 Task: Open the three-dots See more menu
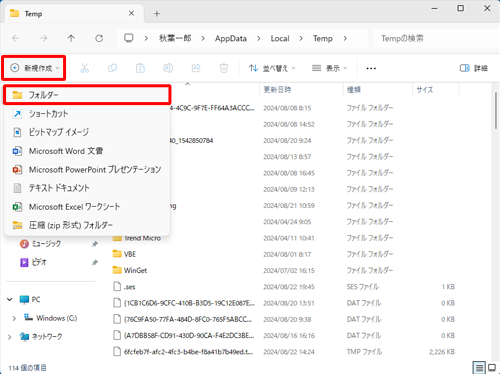click(371, 68)
